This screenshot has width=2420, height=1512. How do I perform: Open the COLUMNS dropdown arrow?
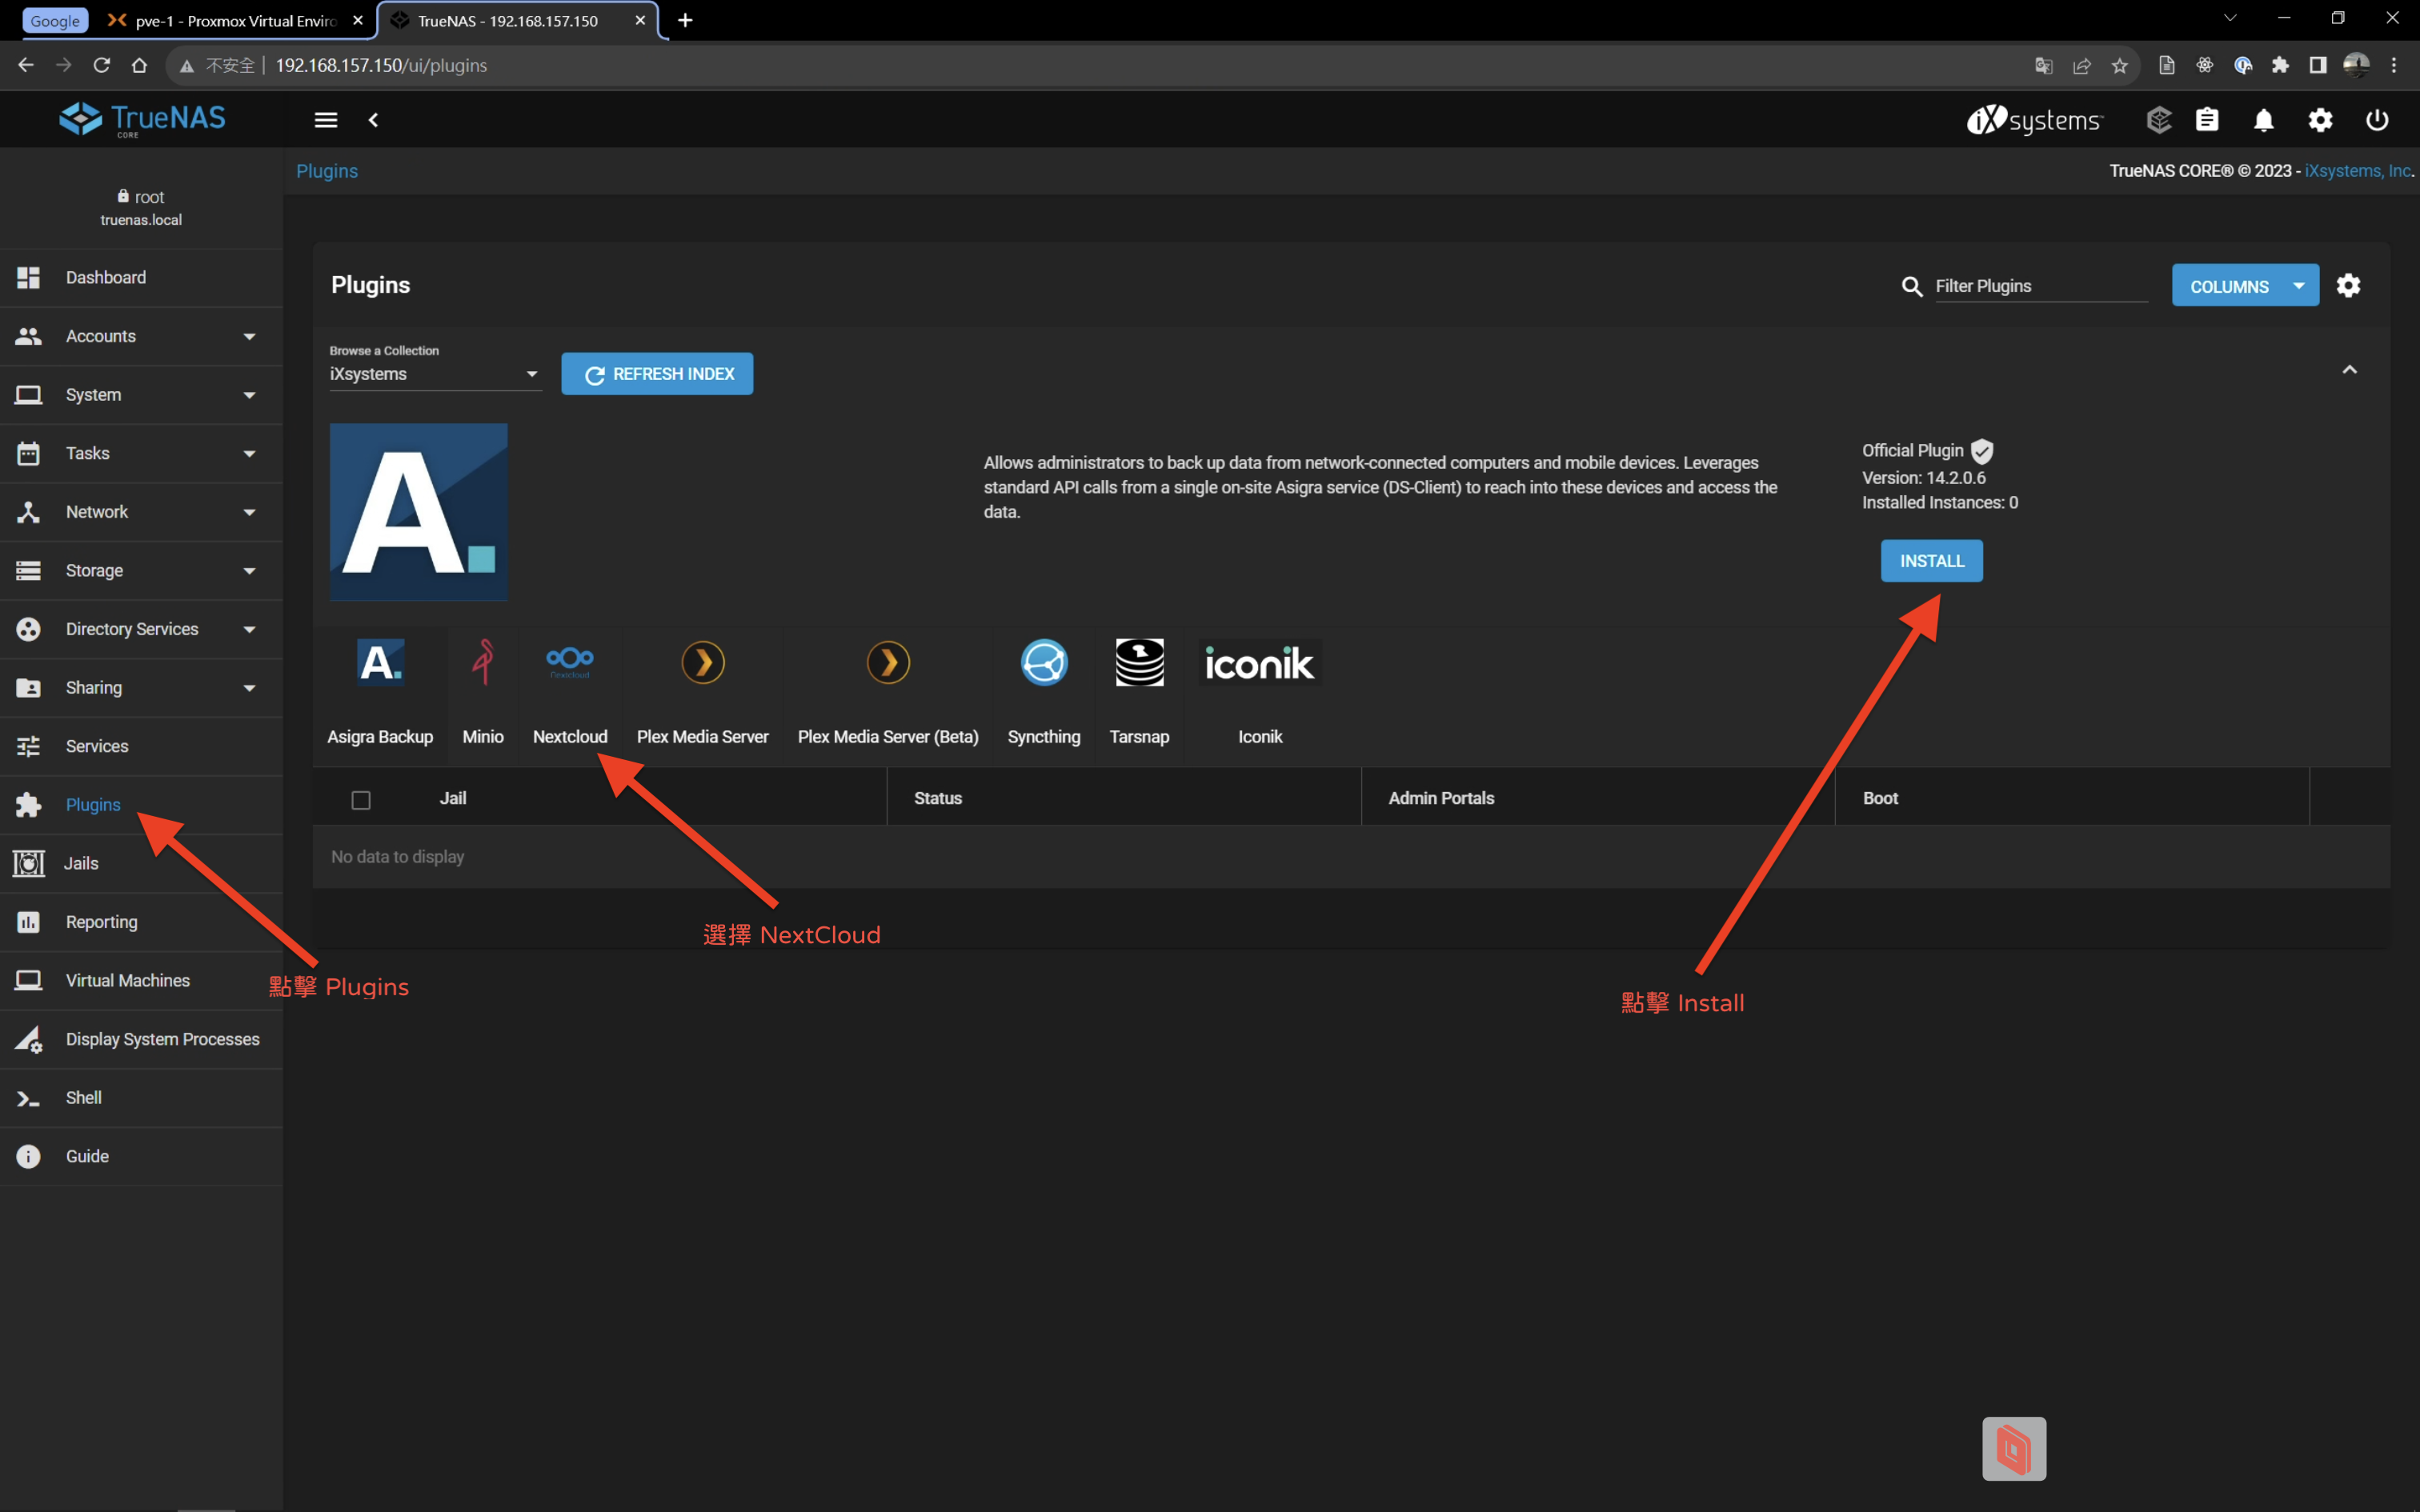pyautogui.click(x=2299, y=286)
